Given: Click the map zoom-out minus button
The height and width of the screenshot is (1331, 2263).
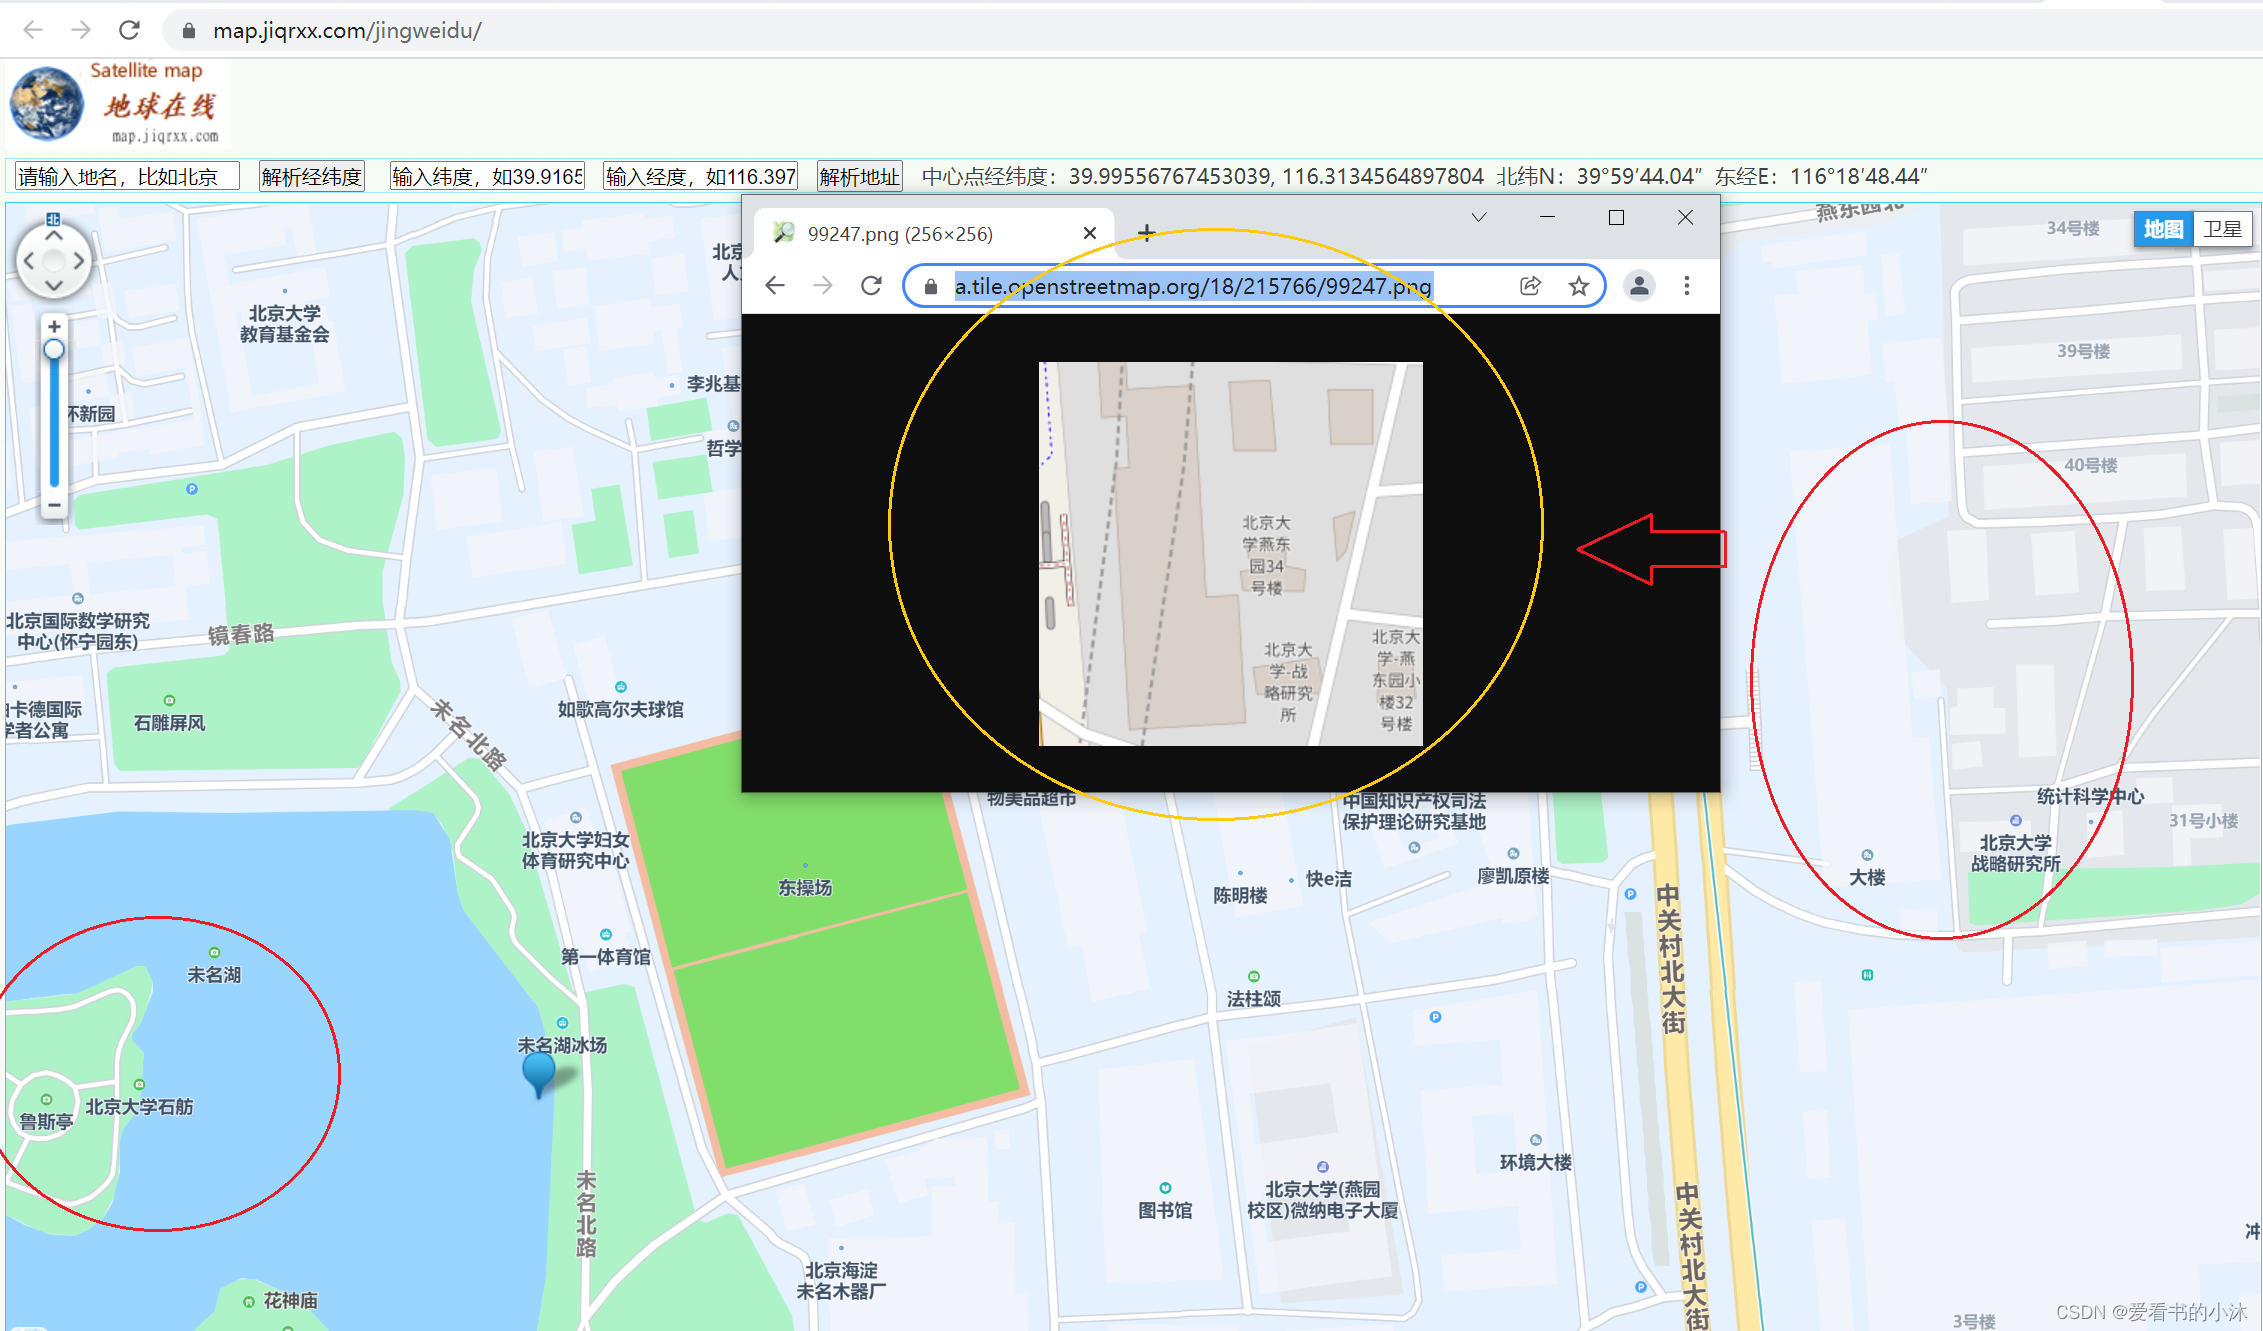Looking at the screenshot, I should 54,505.
